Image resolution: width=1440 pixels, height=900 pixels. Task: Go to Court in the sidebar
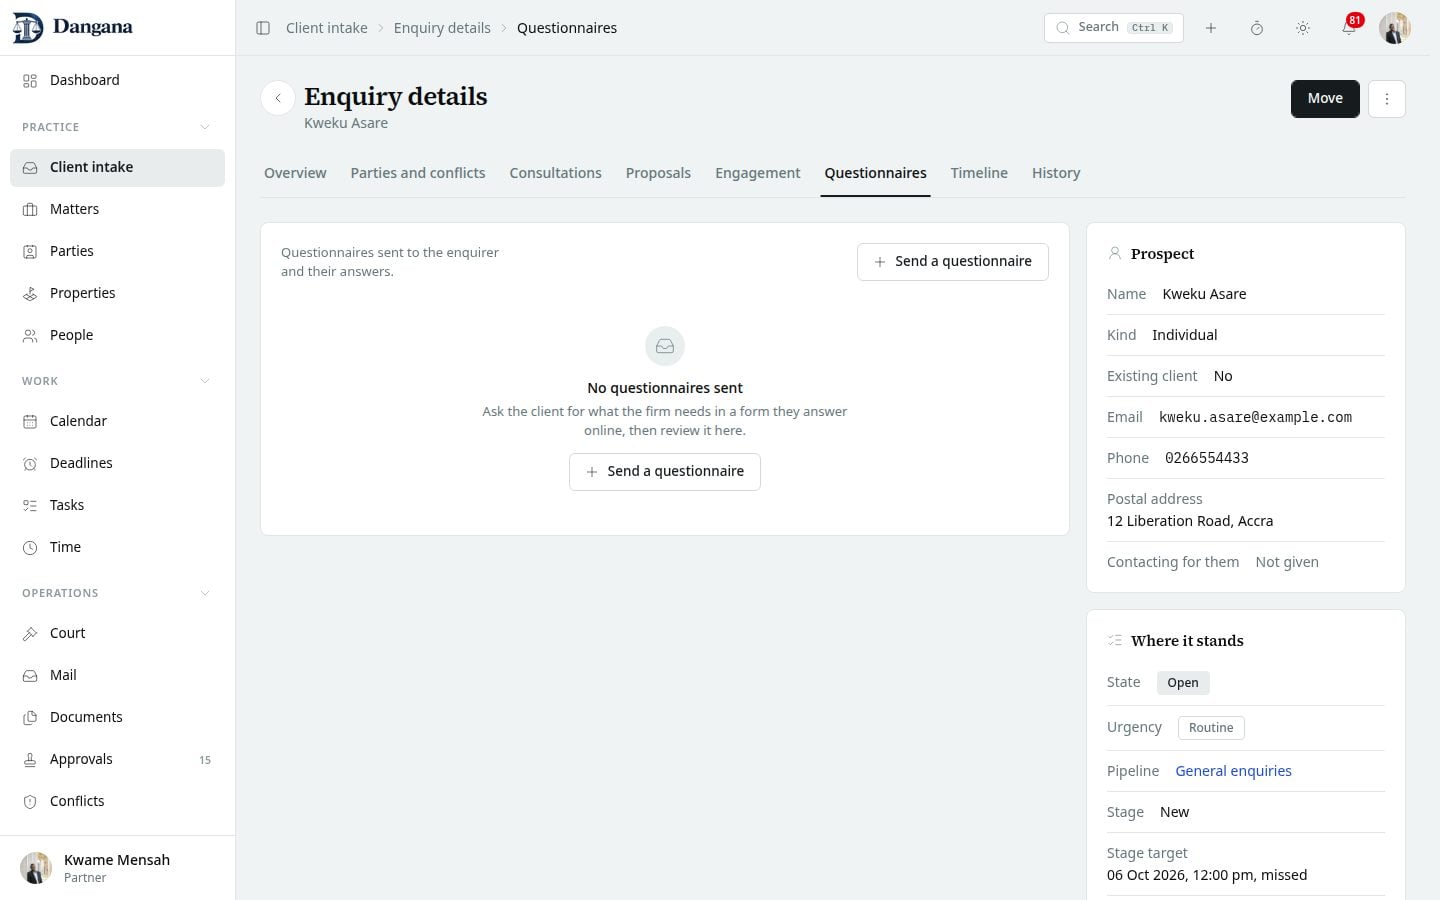point(117,633)
